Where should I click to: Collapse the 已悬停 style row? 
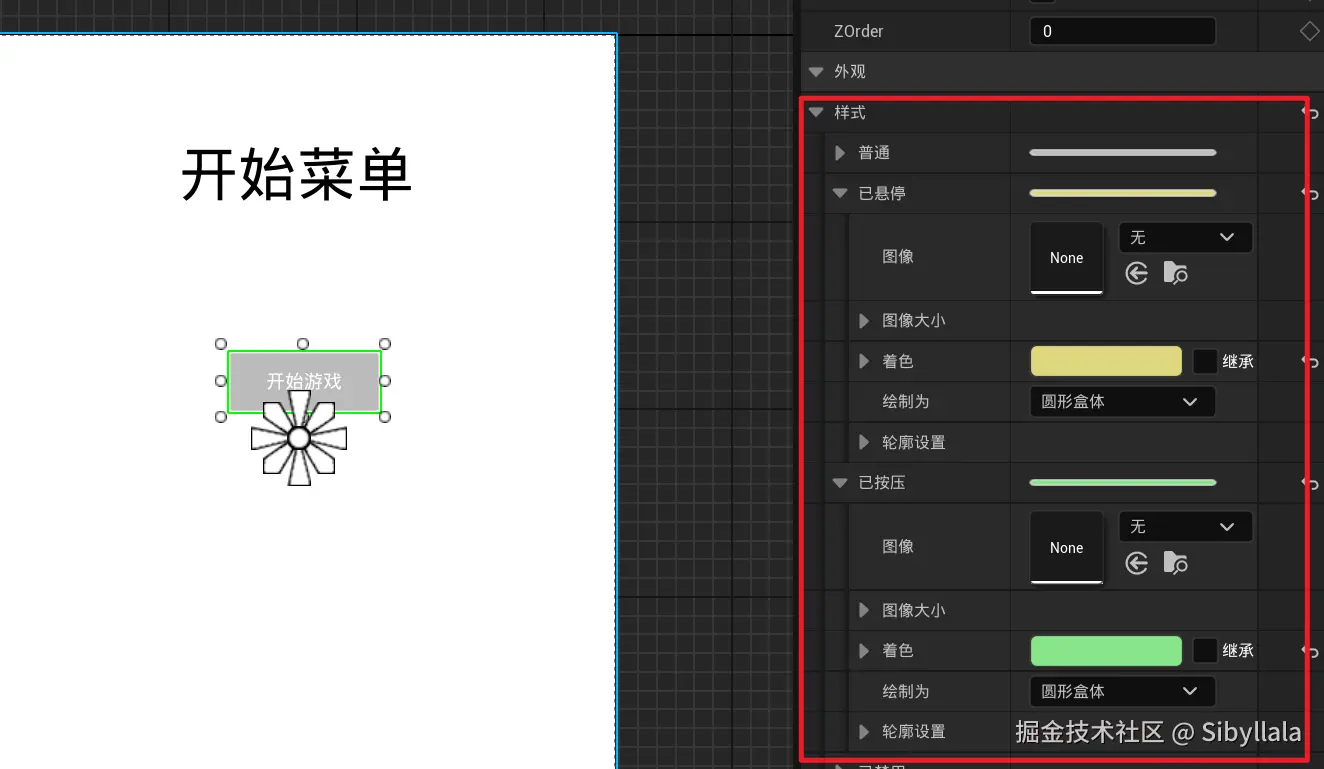click(x=840, y=193)
